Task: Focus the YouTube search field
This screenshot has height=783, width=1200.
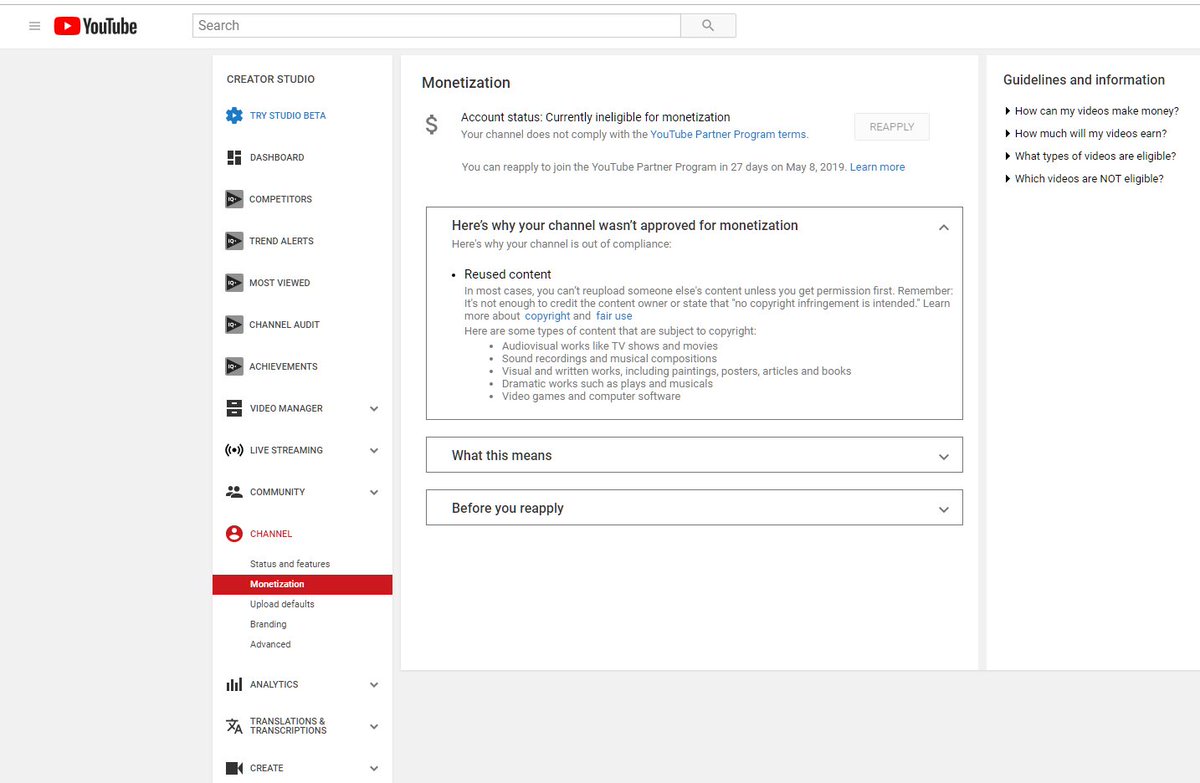Action: (437, 26)
